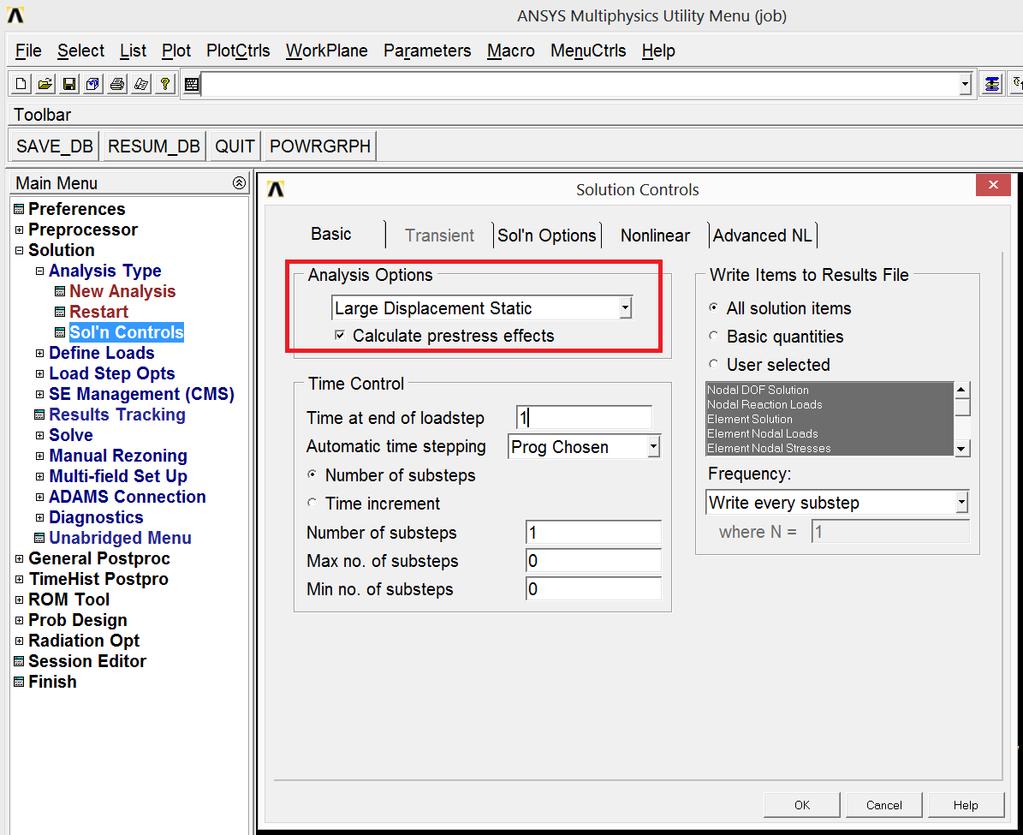Click the Save Analysis floppy disk icon
Screen dimensions: 1023x835
pos(69,84)
